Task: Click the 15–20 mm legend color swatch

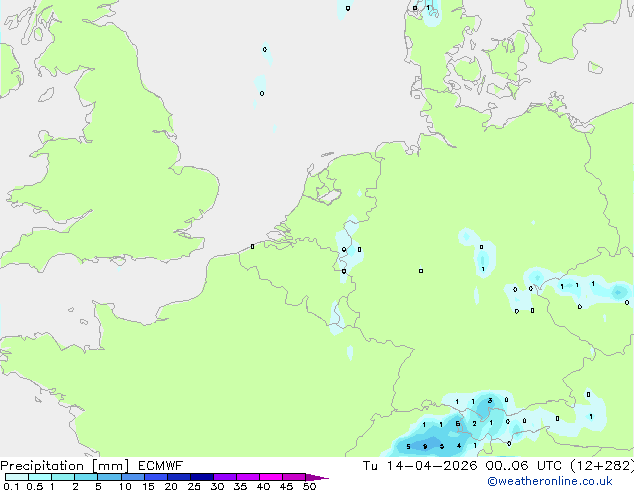Action: (x=155, y=477)
